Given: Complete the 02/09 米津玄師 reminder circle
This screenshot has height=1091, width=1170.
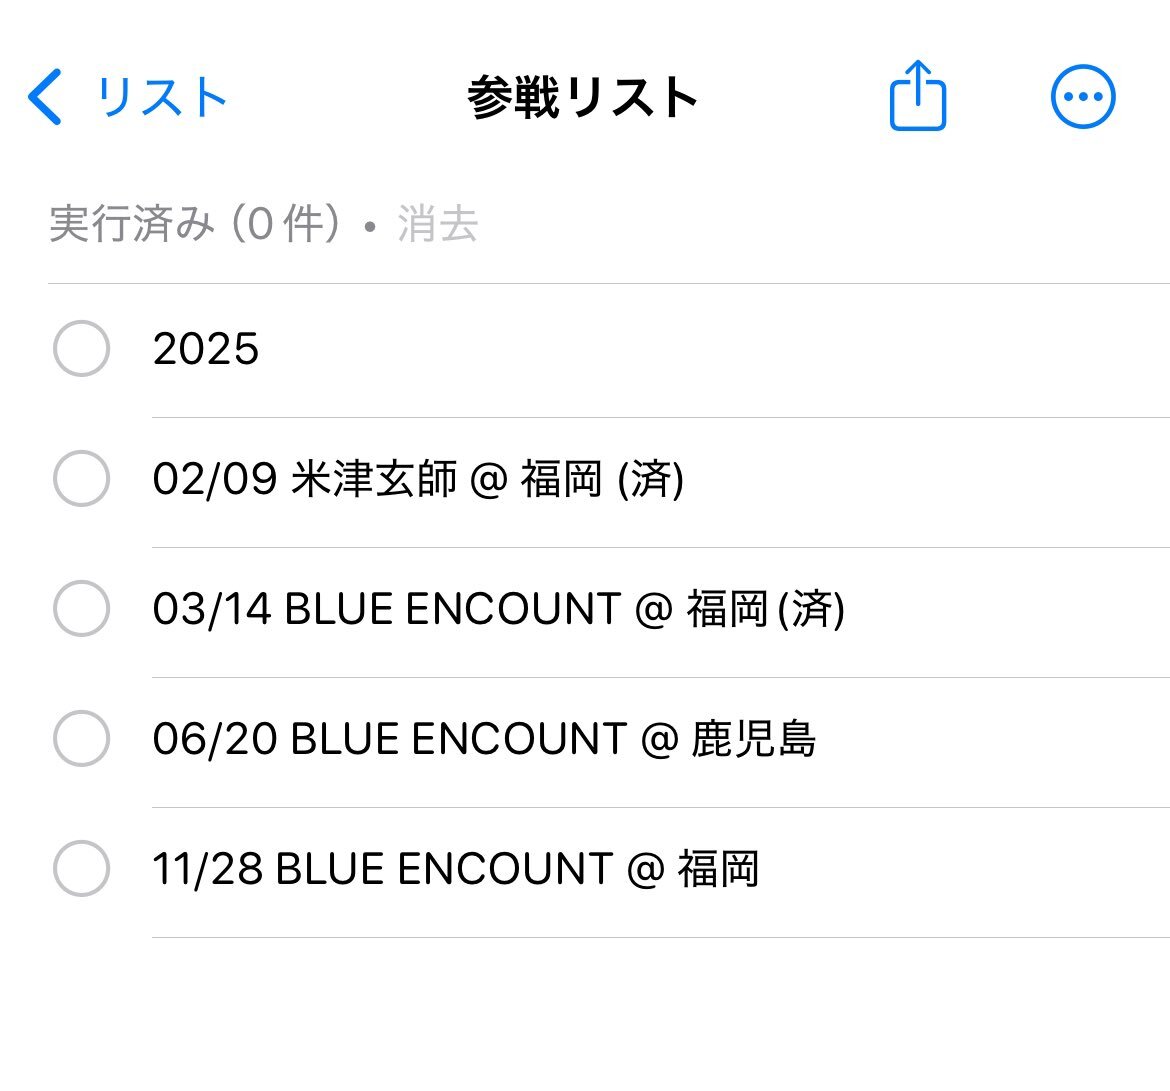Looking at the screenshot, I should [81, 478].
